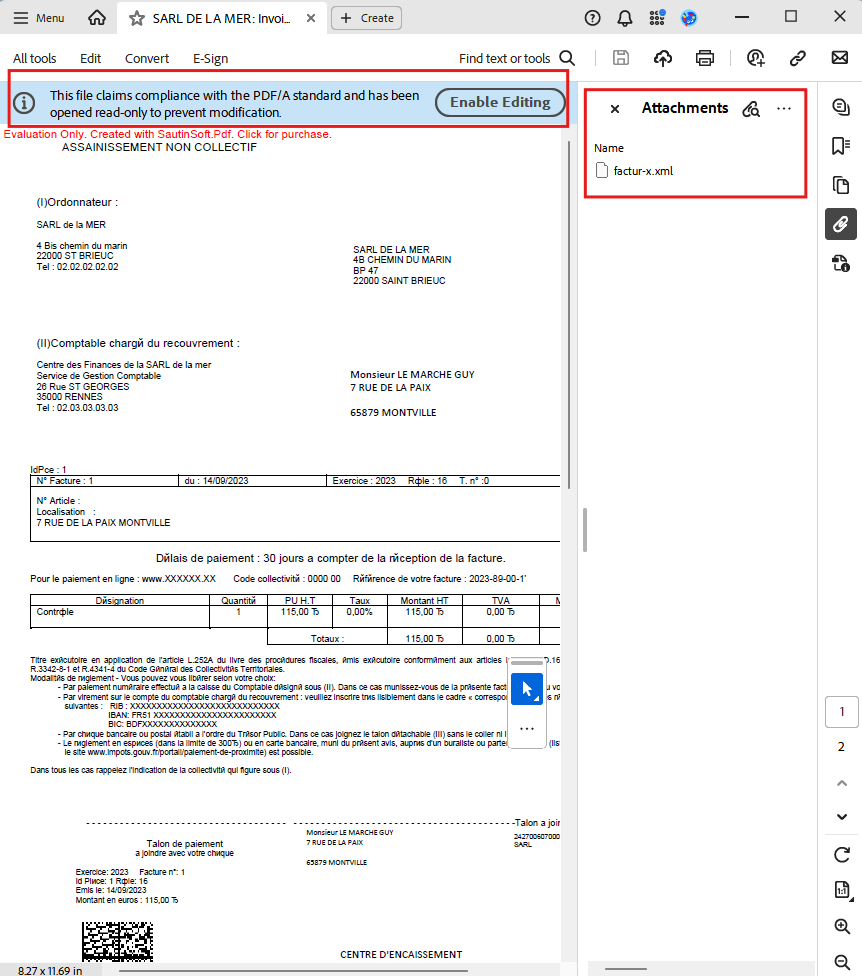
Task: Rotate the page with the rotate icon
Action: [x=841, y=855]
